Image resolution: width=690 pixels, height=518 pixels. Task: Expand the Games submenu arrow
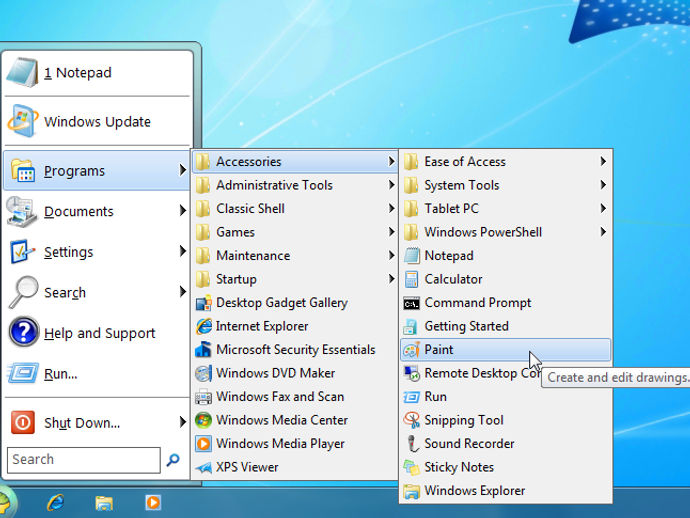pyautogui.click(x=391, y=231)
